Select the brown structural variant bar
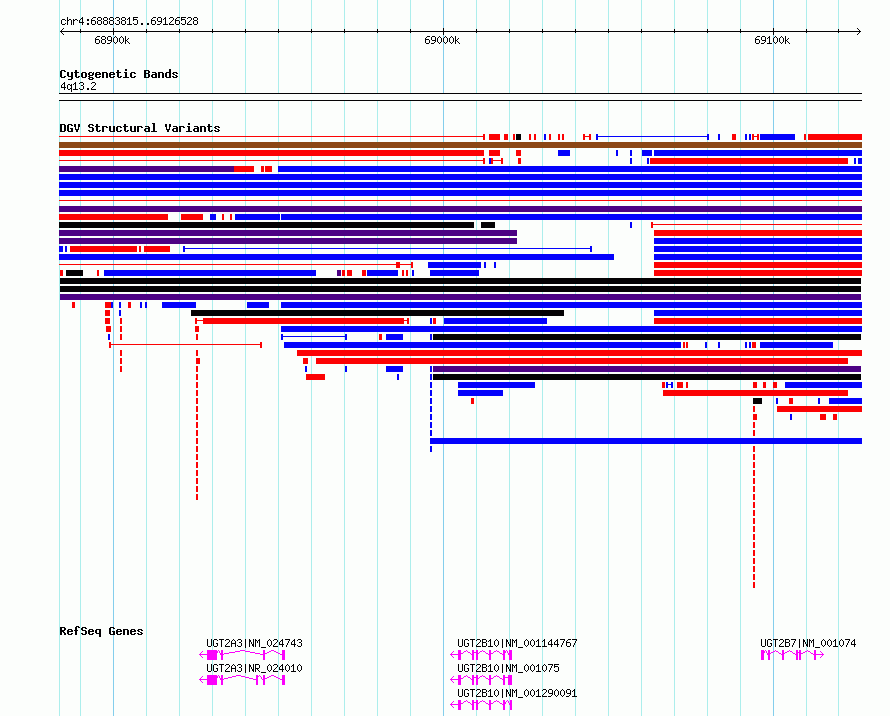The height and width of the screenshot is (716, 890). (x=460, y=145)
